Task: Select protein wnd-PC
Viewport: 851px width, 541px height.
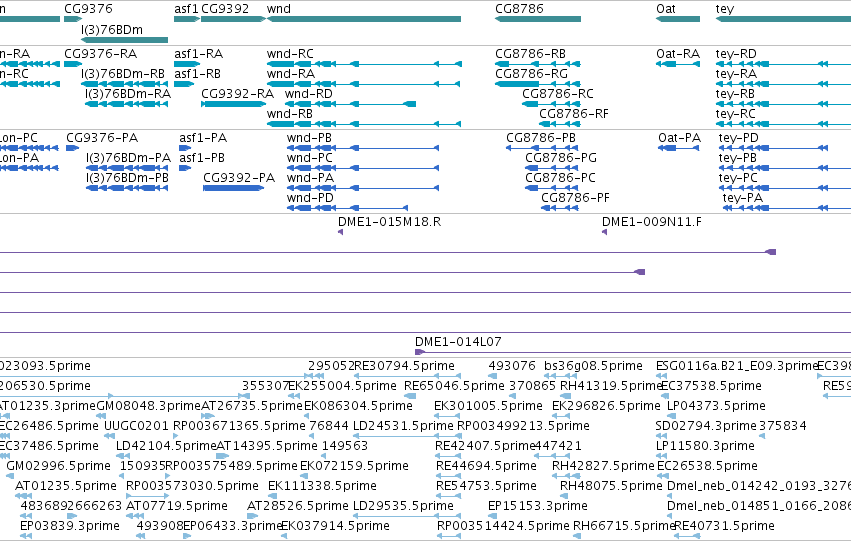Action: click(x=363, y=168)
